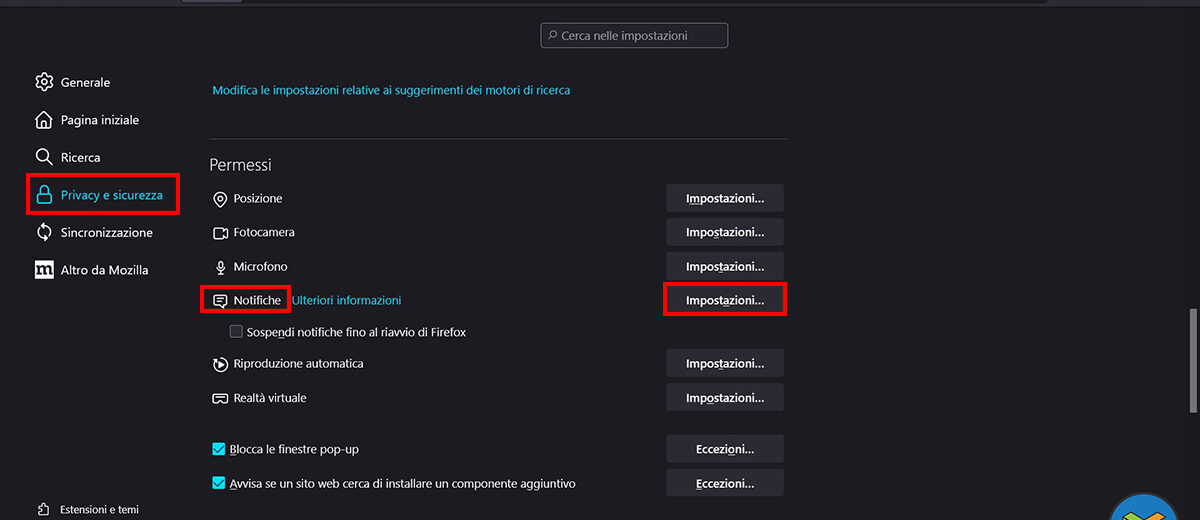
Task: Click the Pagina iniziale home icon
Action: pos(44,120)
